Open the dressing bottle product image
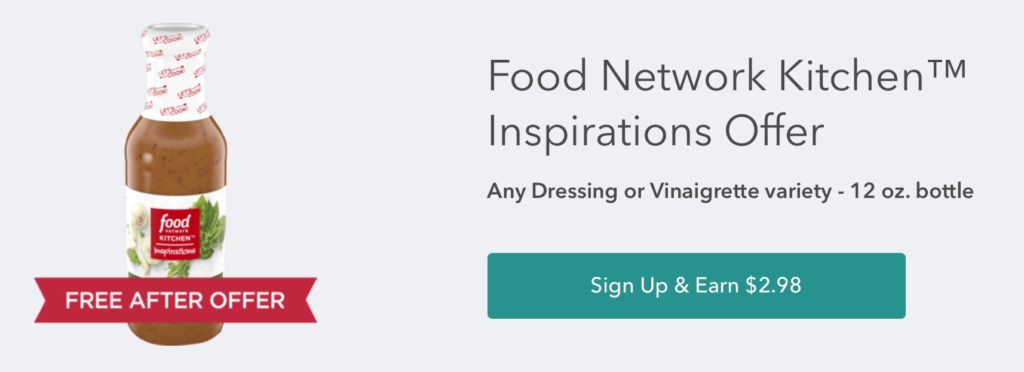 [x=176, y=184]
